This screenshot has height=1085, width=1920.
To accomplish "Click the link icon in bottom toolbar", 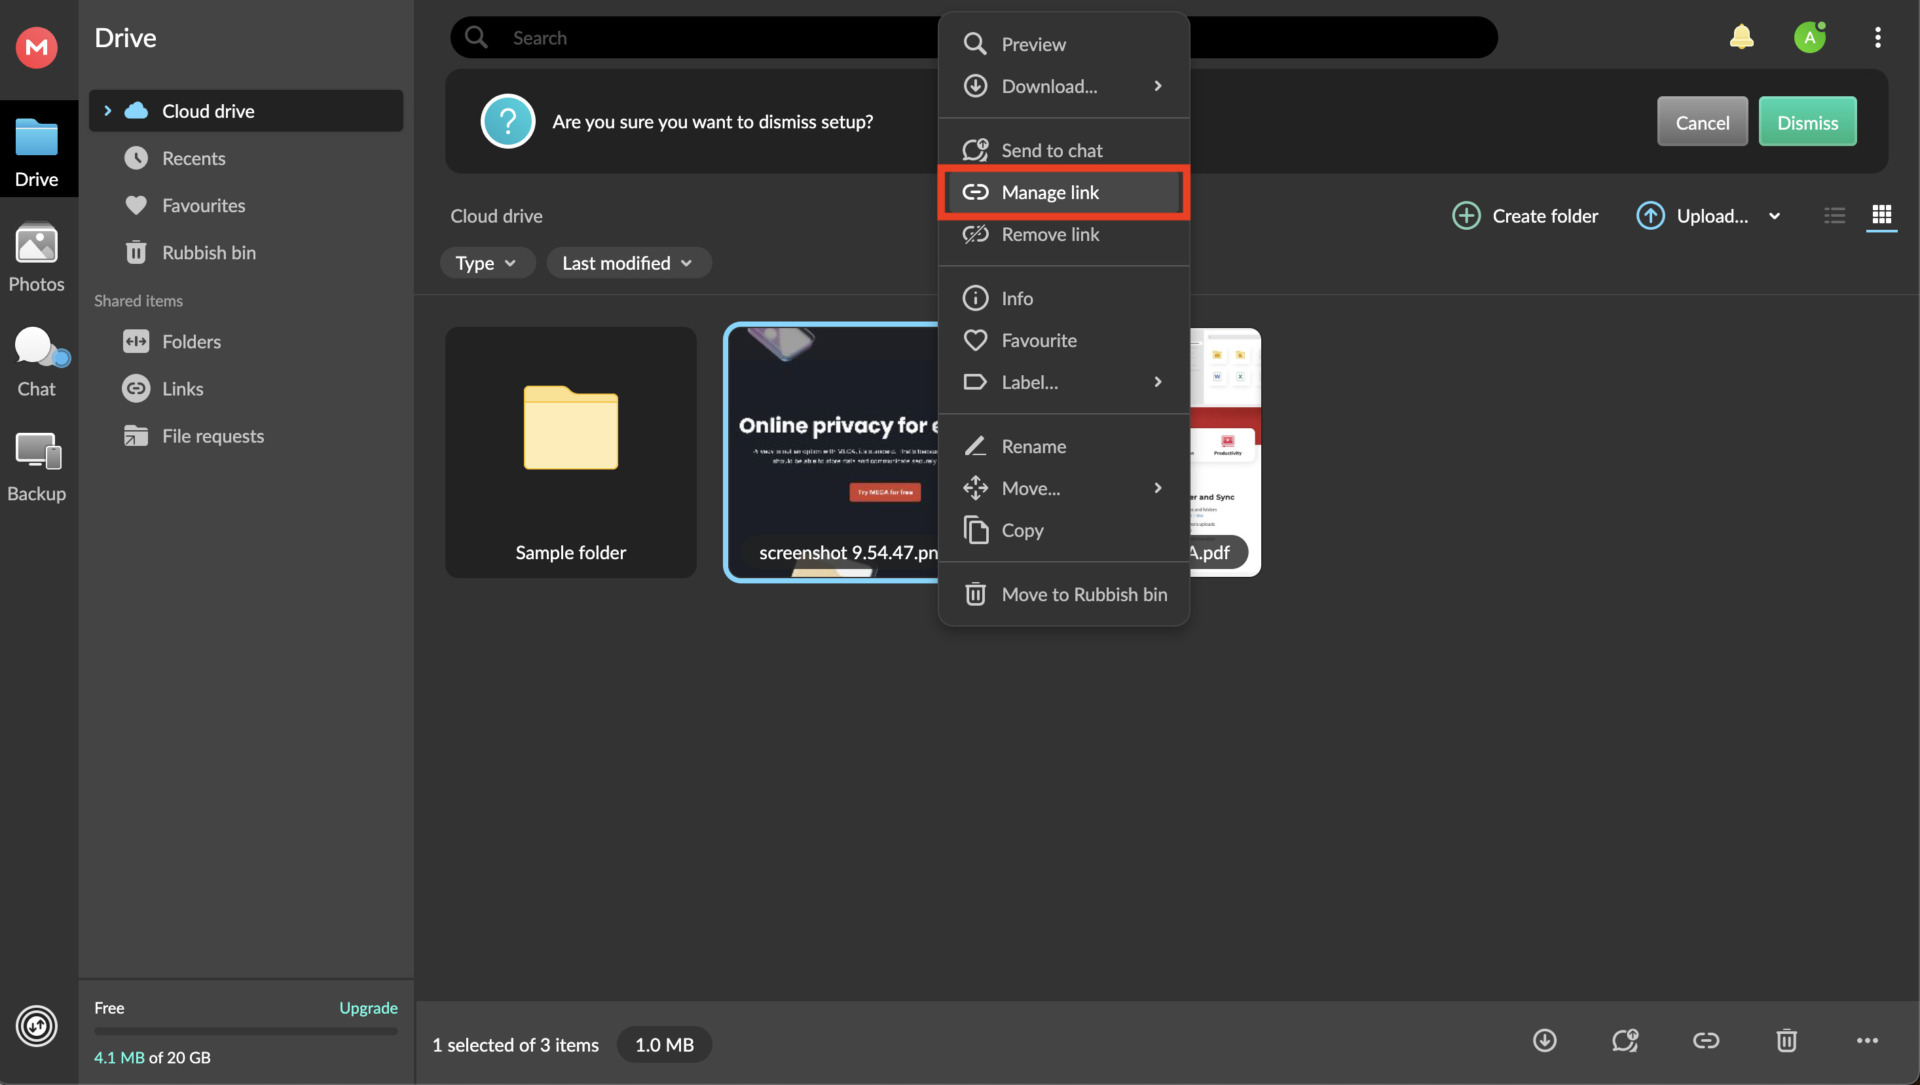I will [1706, 1040].
